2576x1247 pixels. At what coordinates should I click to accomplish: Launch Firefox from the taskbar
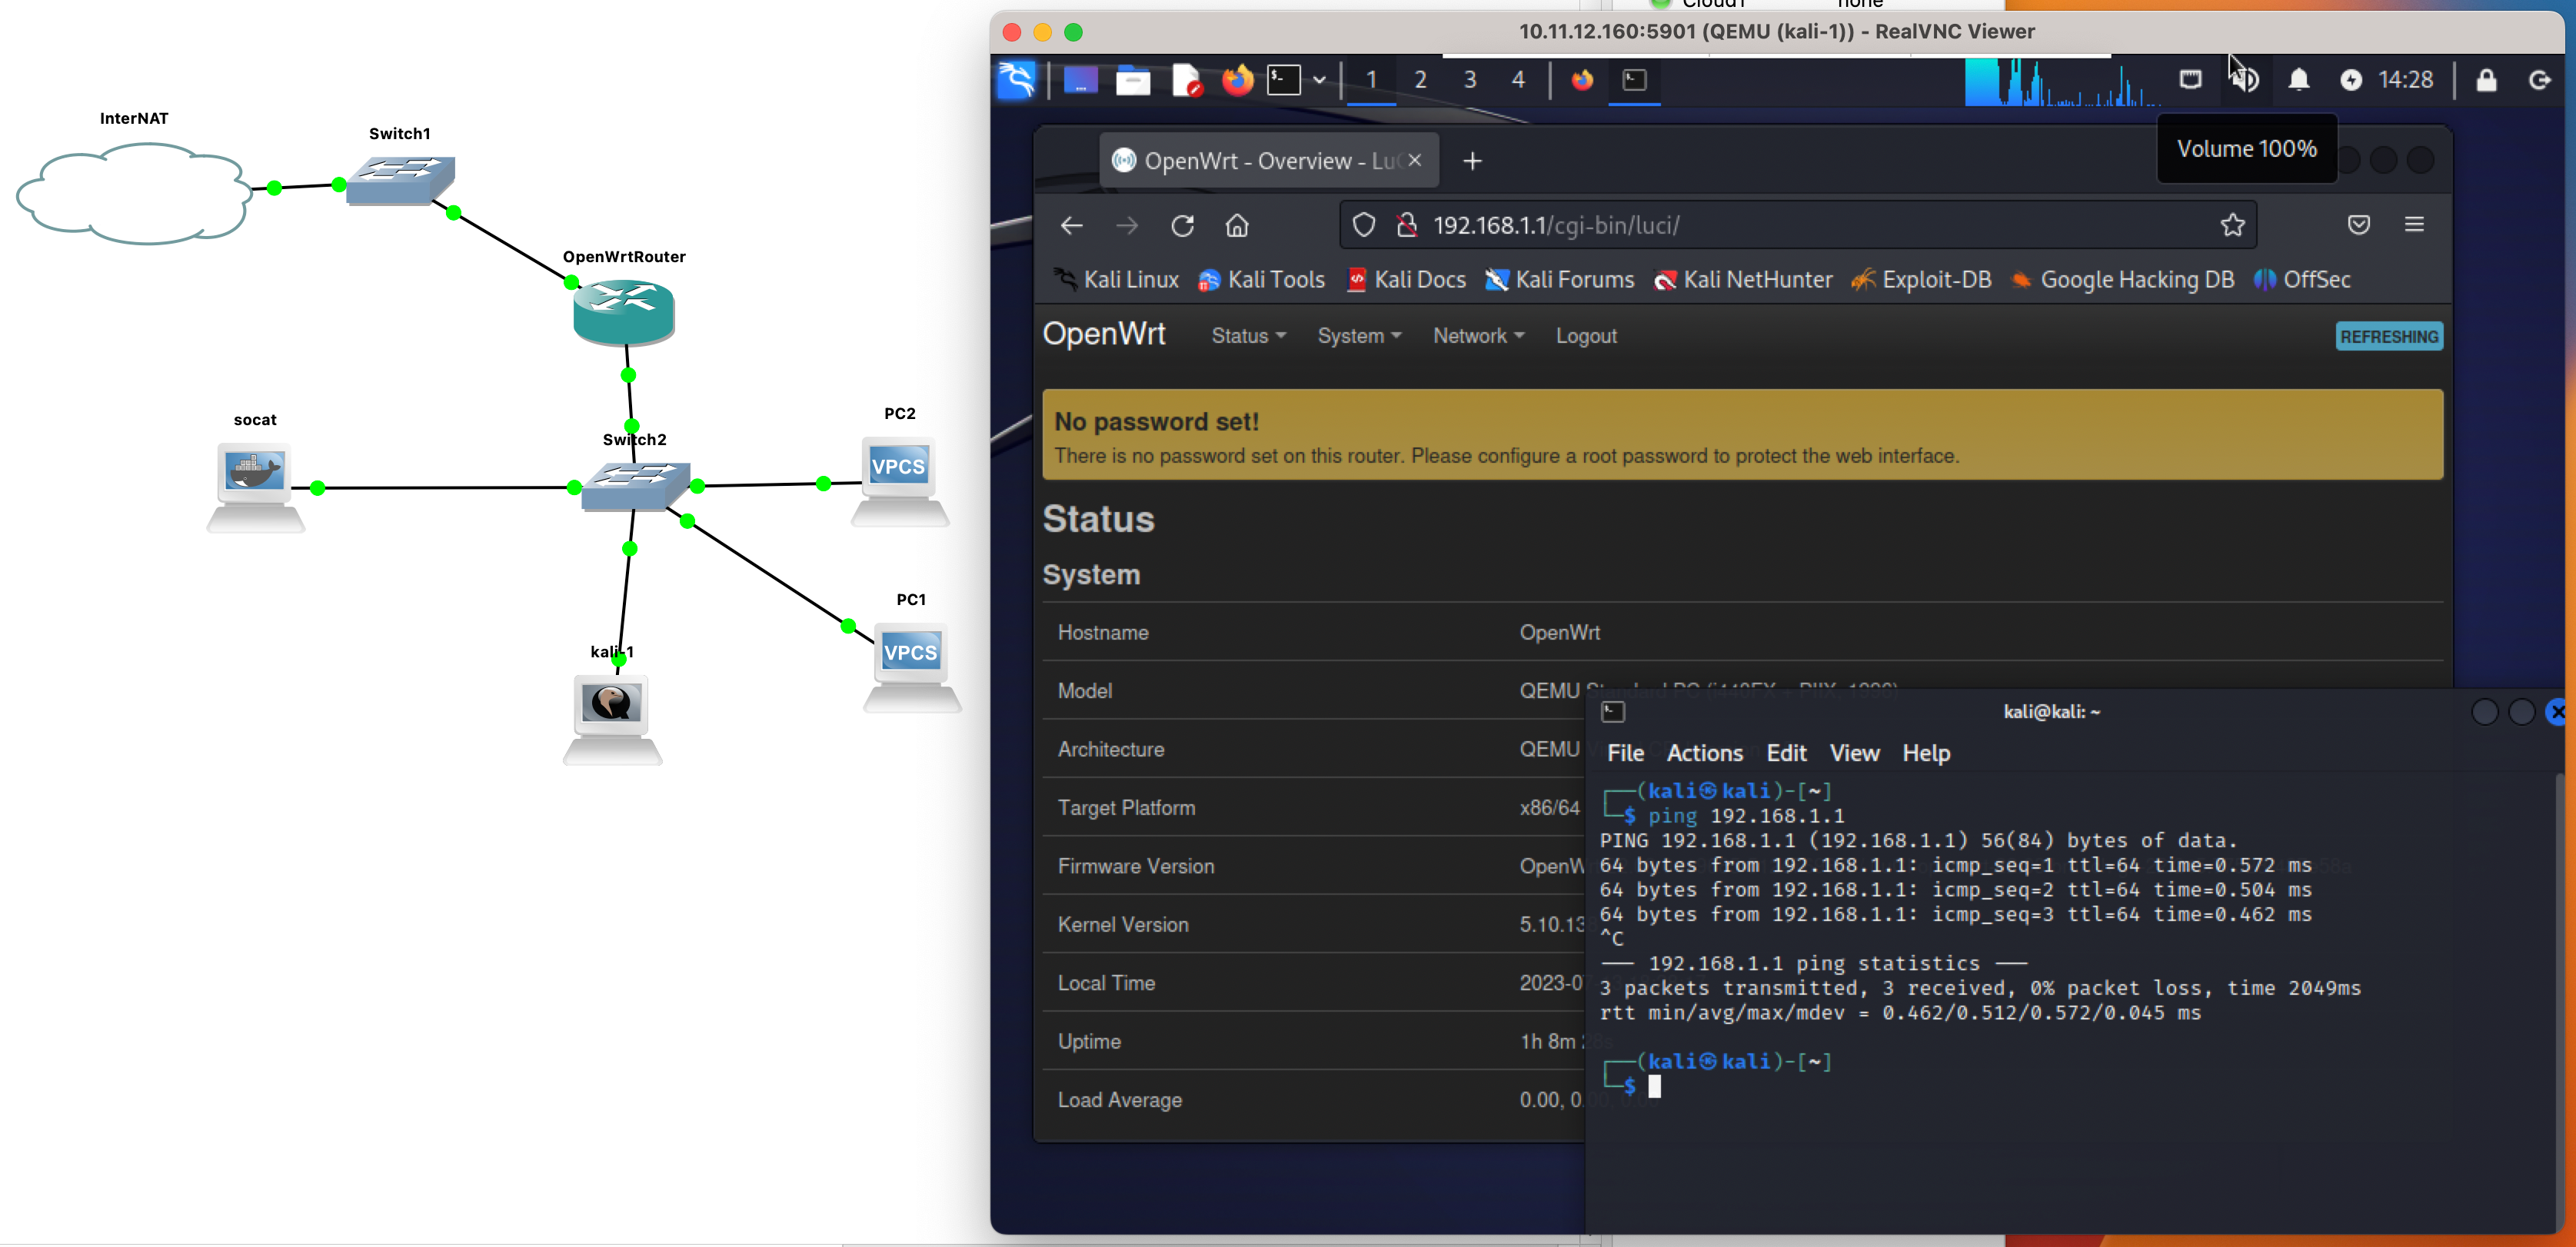point(1236,80)
